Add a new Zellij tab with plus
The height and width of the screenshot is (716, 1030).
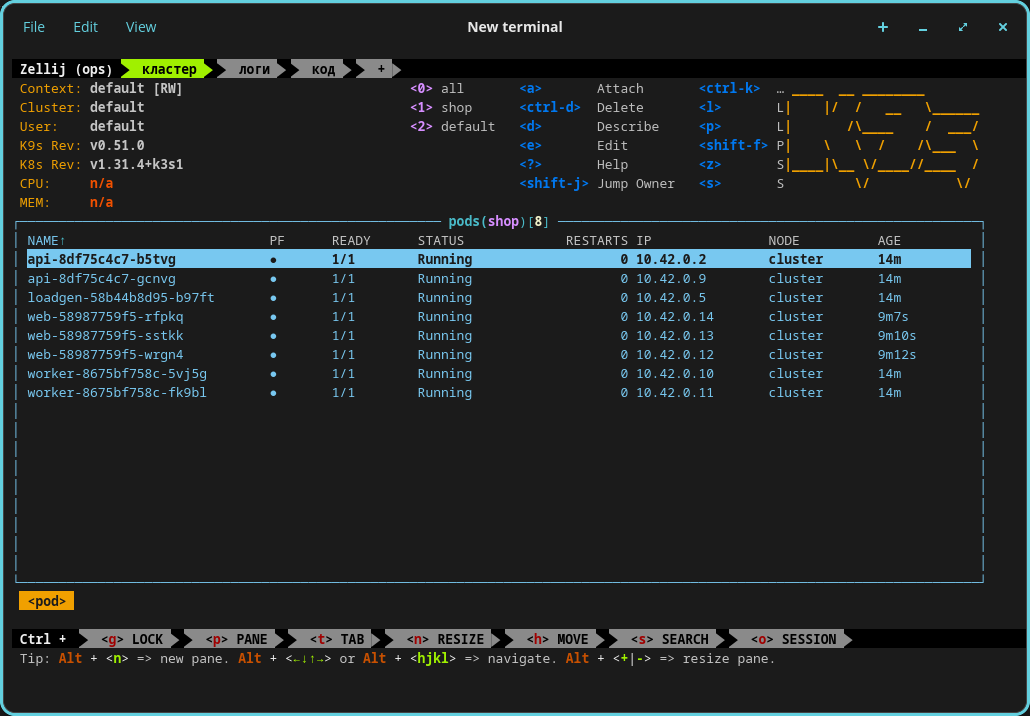pos(380,69)
